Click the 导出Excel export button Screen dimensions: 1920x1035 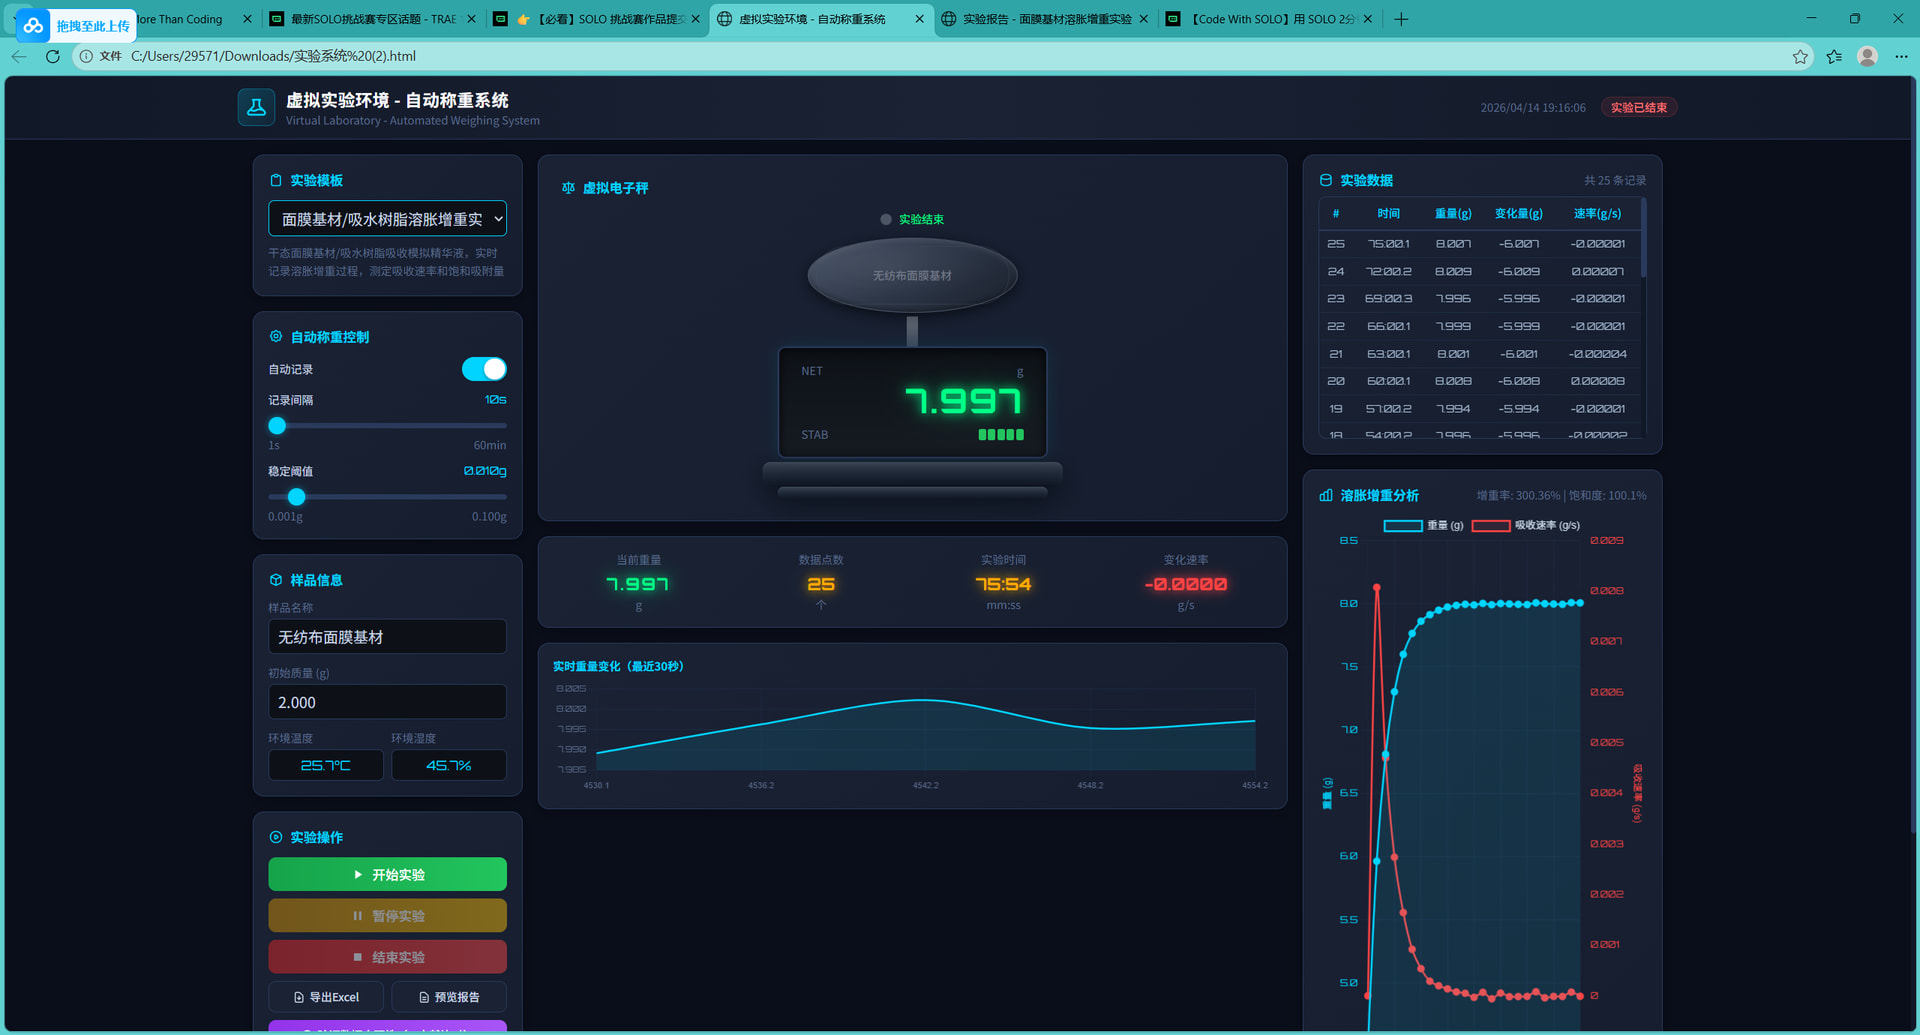(x=326, y=997)
